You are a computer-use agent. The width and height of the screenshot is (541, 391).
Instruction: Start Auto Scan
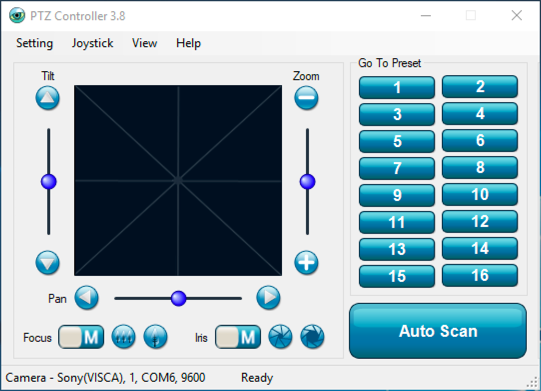click(x=438, y=331)
